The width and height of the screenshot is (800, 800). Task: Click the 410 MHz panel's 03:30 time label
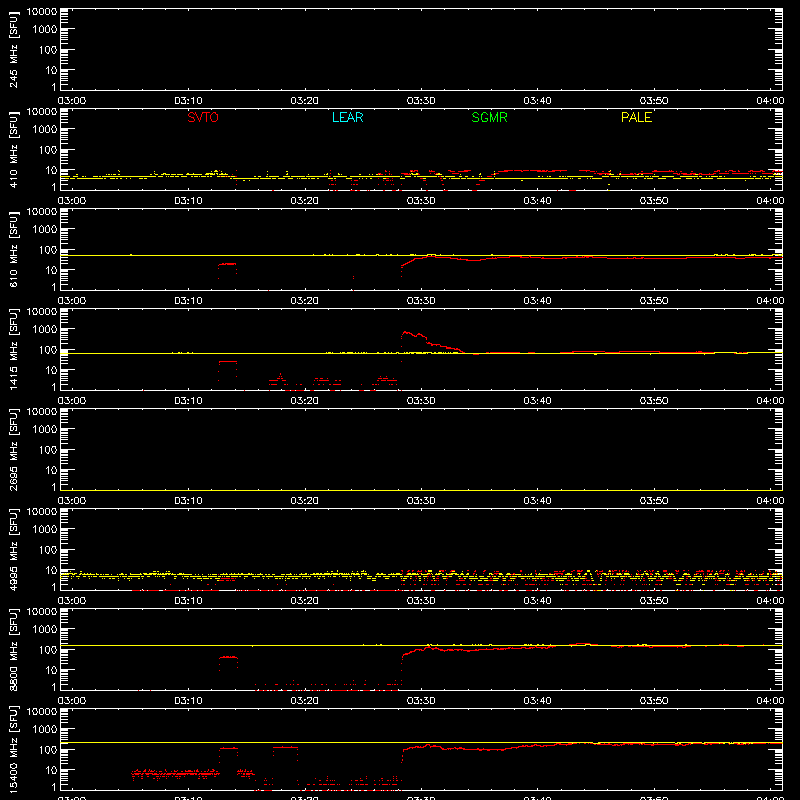pos(421,201)
